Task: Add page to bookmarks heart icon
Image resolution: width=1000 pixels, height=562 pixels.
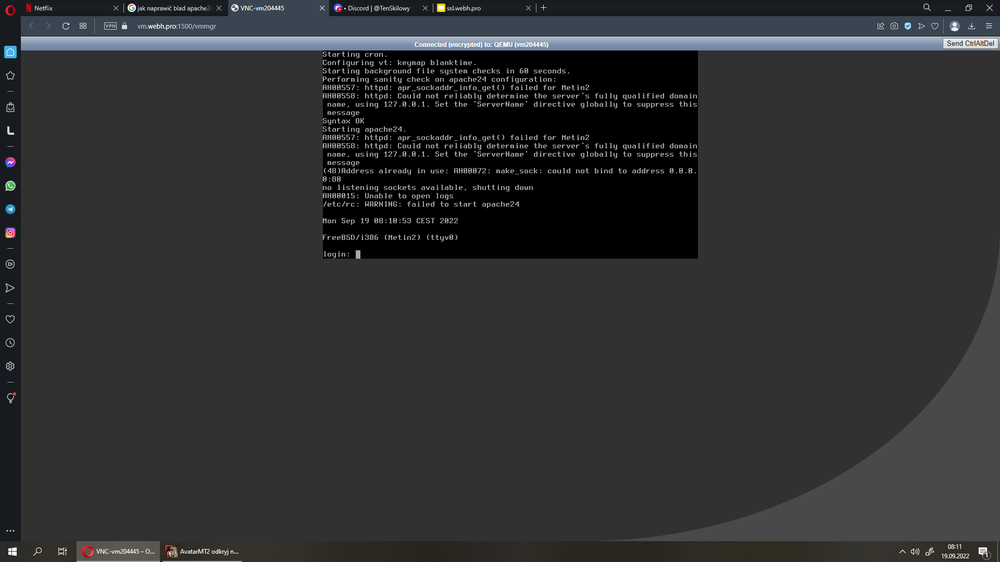Action: click(935, 26)
